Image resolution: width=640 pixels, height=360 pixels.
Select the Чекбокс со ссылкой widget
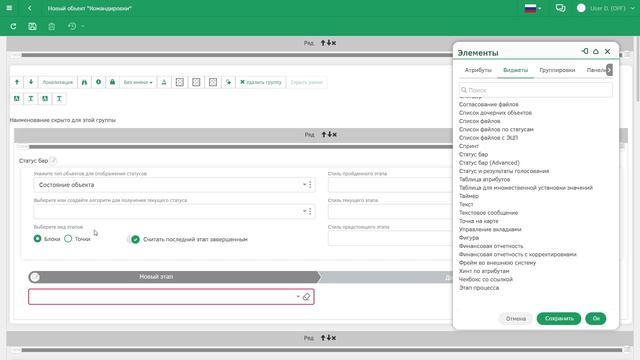[486, 280]
